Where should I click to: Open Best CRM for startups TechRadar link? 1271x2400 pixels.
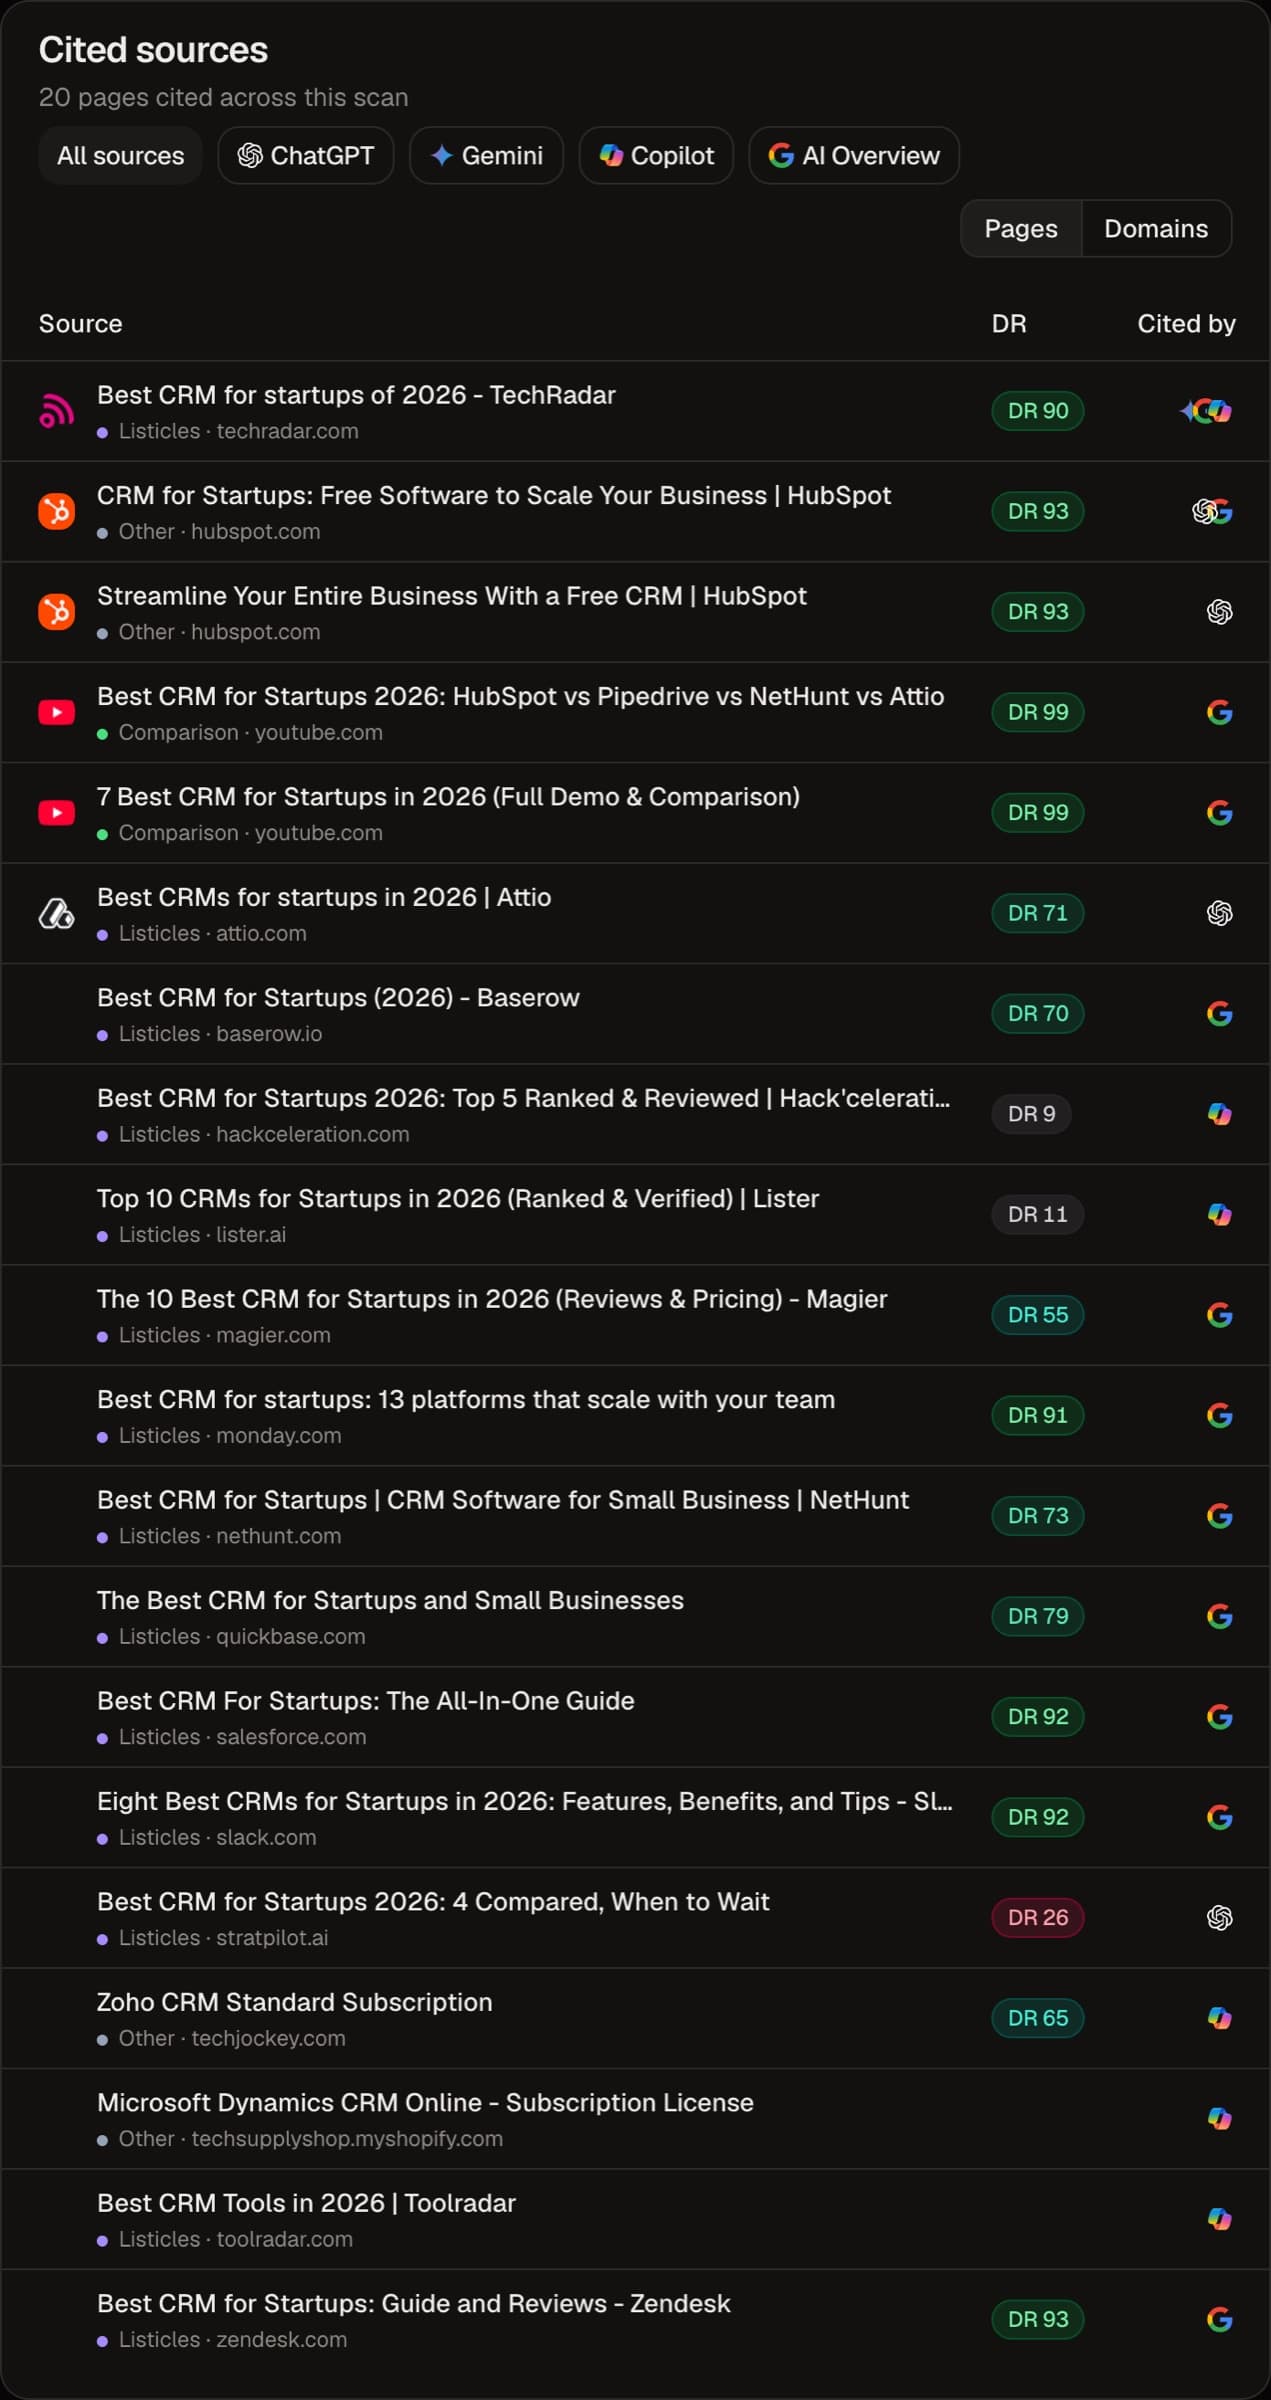pos(356,395)
